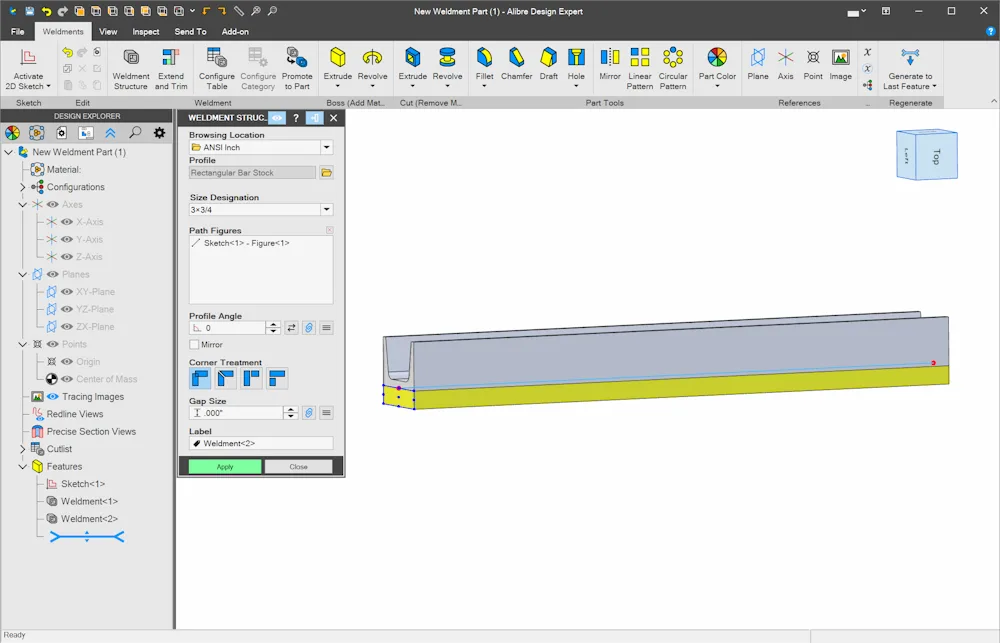Screen dimensions: 1000x643
Task: Enable the Mirror checkbox
Action: 194,344
